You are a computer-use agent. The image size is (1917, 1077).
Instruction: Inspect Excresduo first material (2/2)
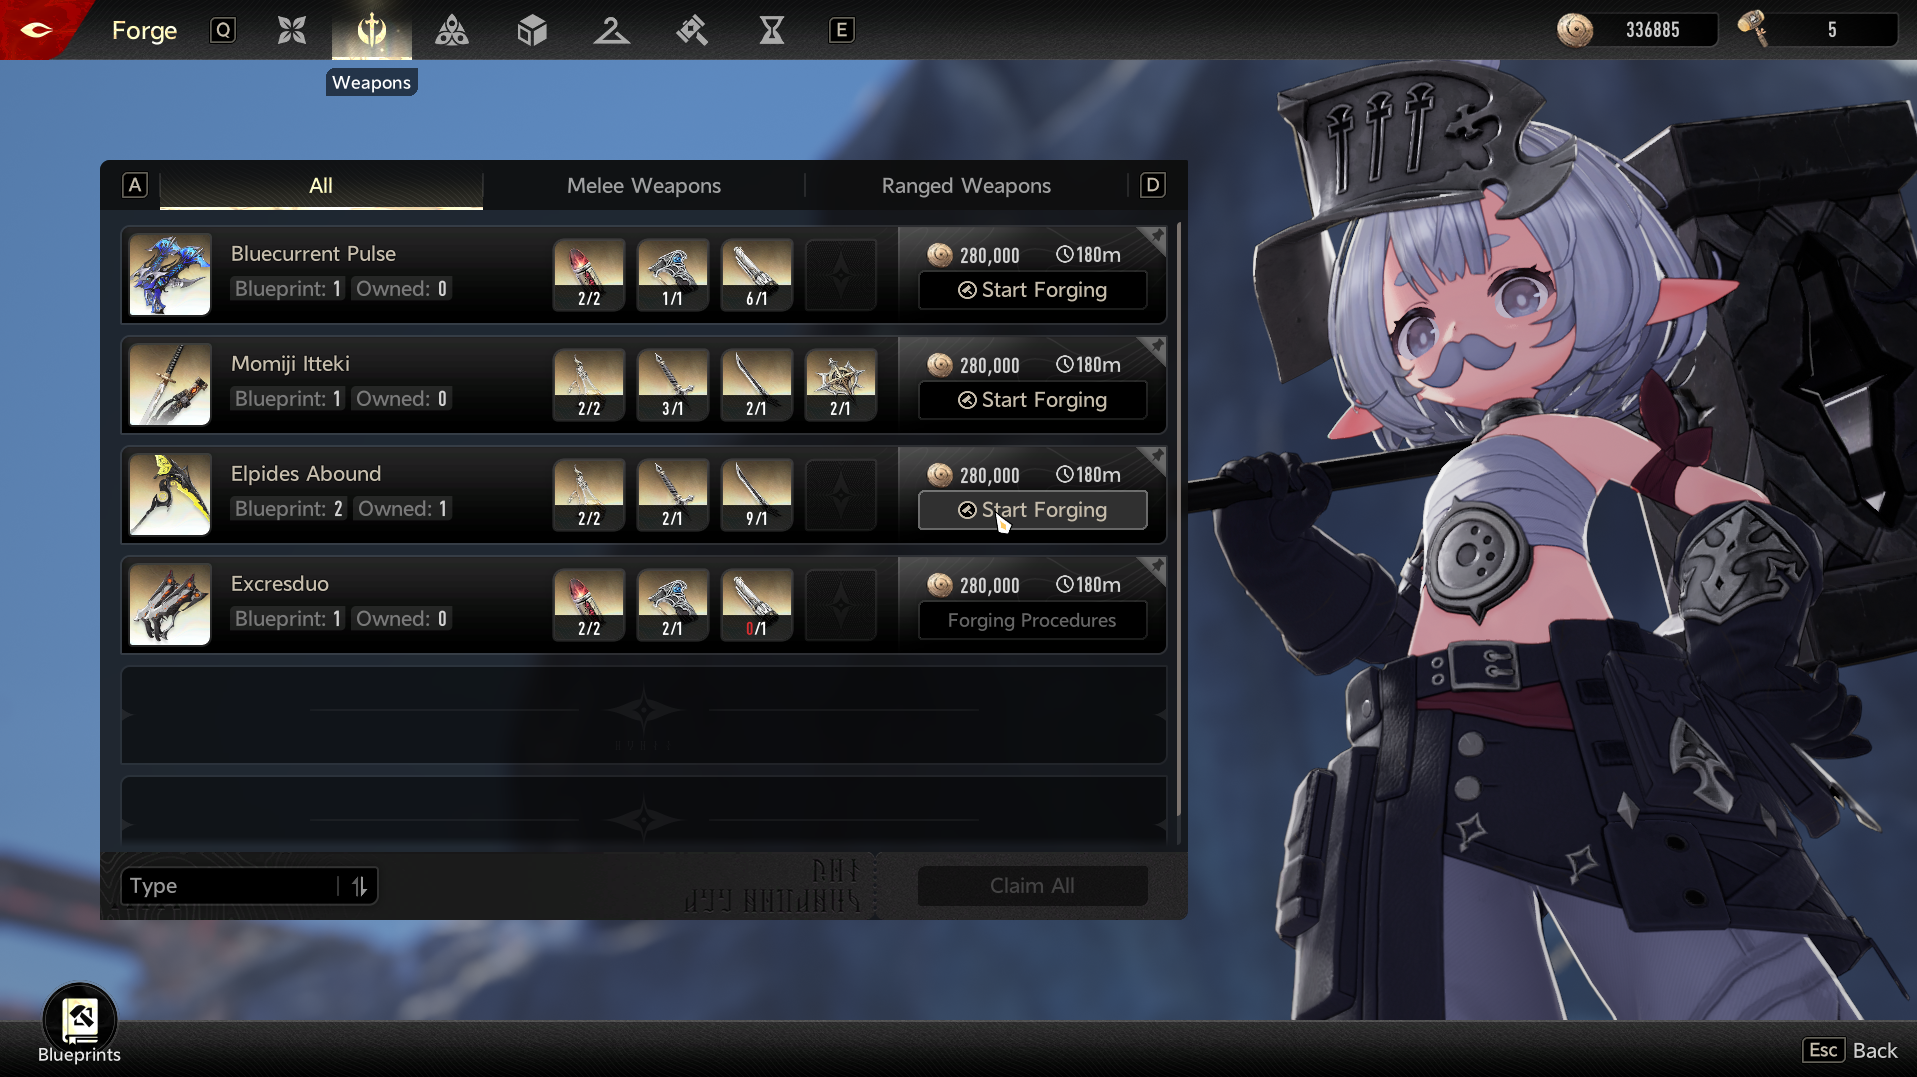589,605
